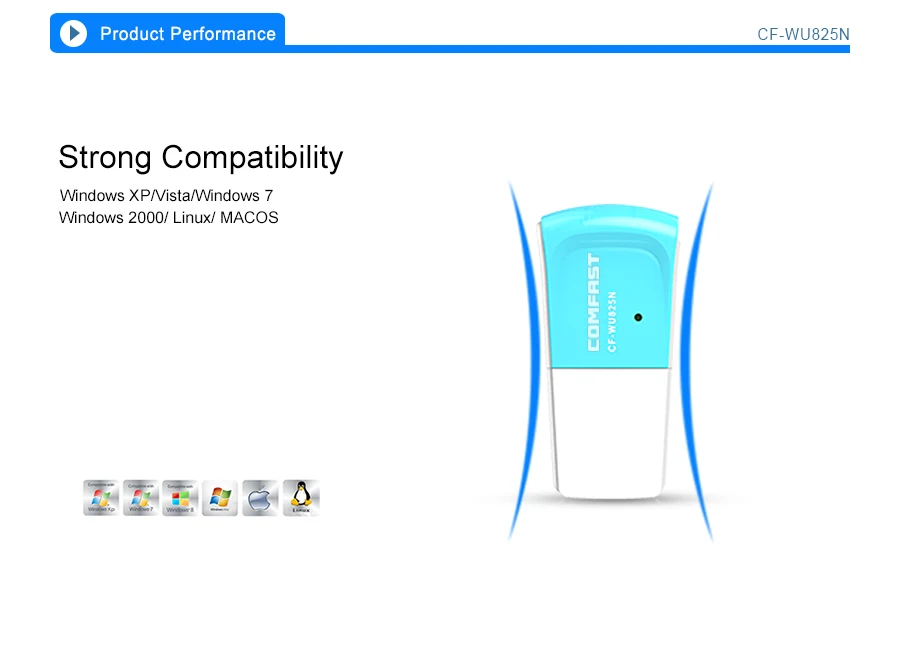Click the Windows 7 compatibility icon

(x=141, y=498)
